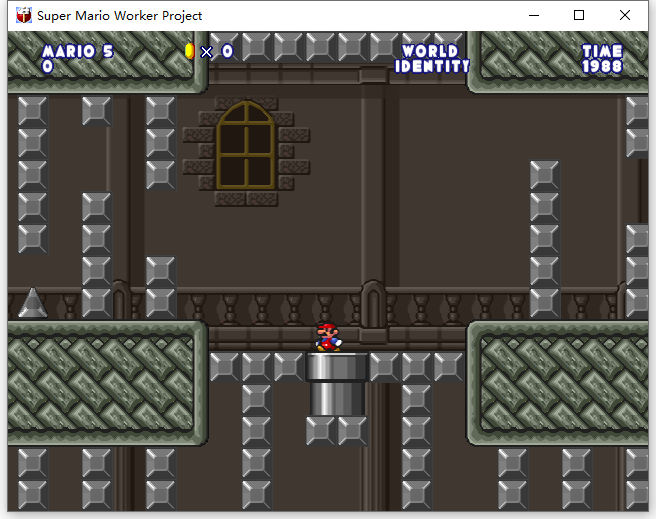Click the Super Mario Worker Project title
This screenshot has width=656, height=519.
click(x=119, y=16)
